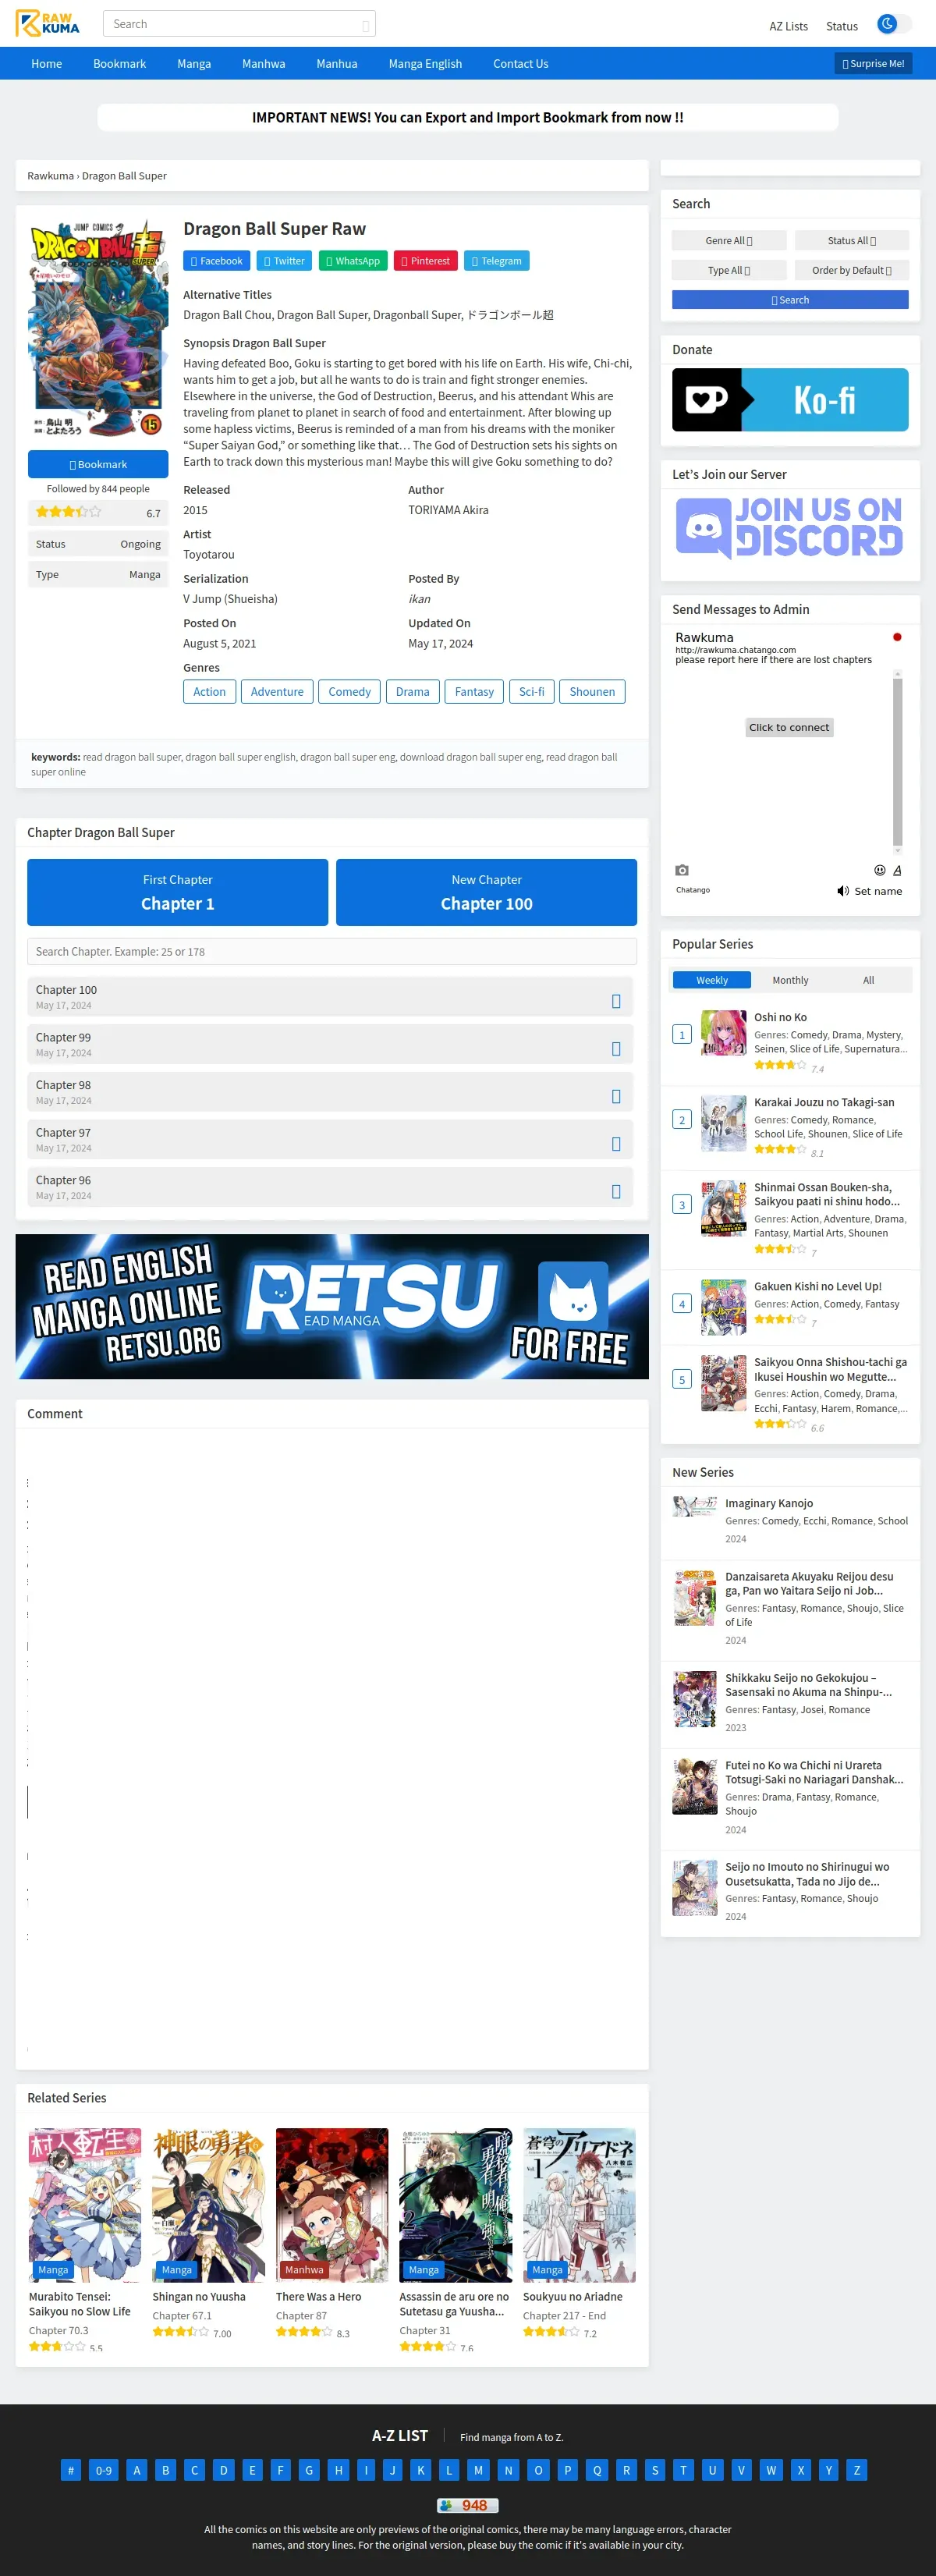Open Imaginary Kanojo new series link
This screenshot has width=936, height=2576.
tap(769, 1503)
